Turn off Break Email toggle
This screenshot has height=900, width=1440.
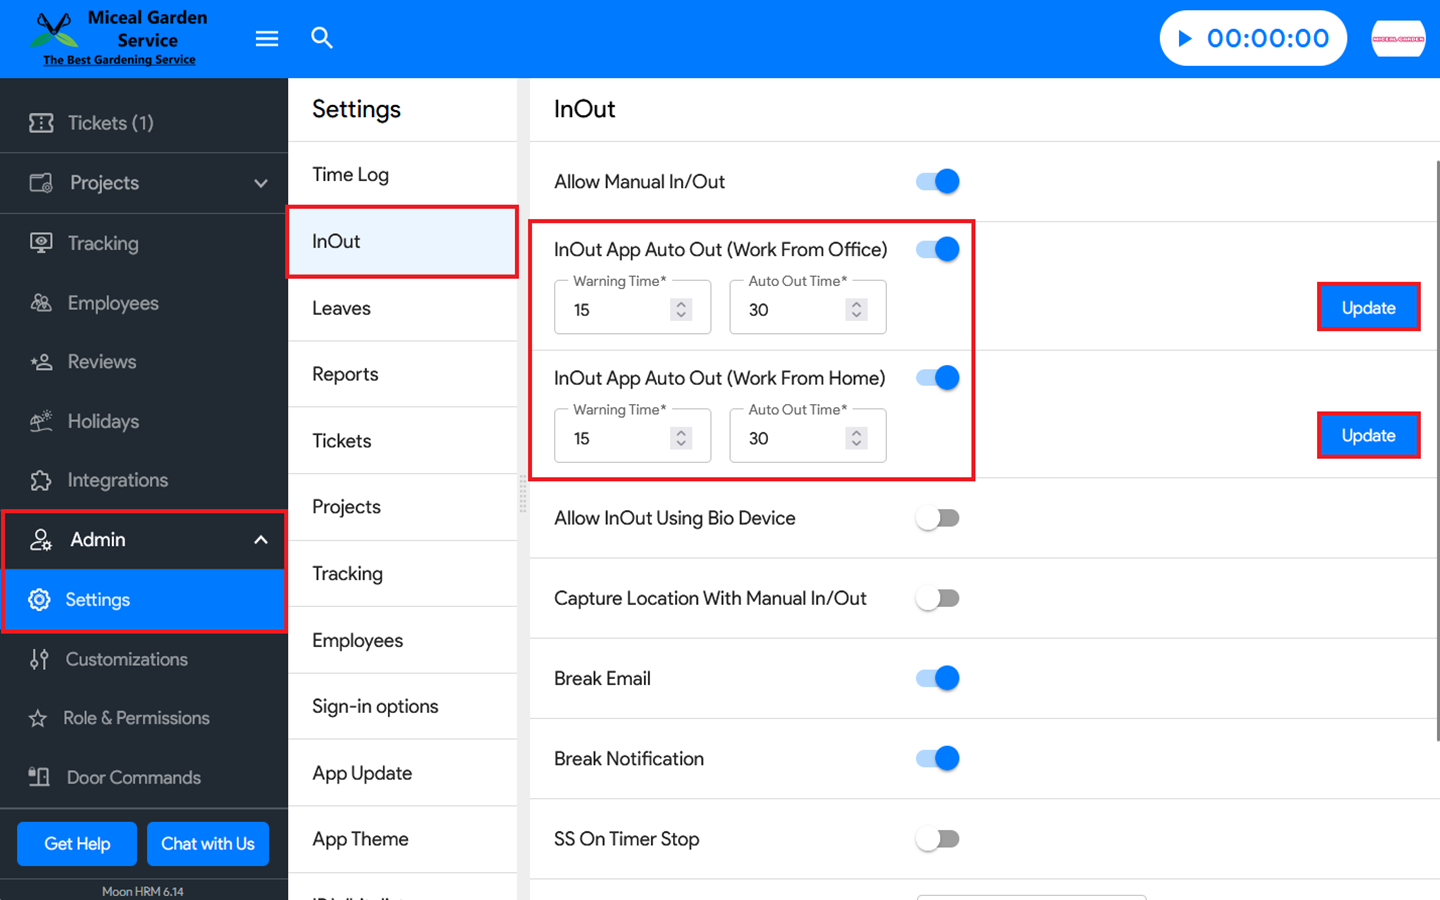pyautogui.click(x=938, y=678)
